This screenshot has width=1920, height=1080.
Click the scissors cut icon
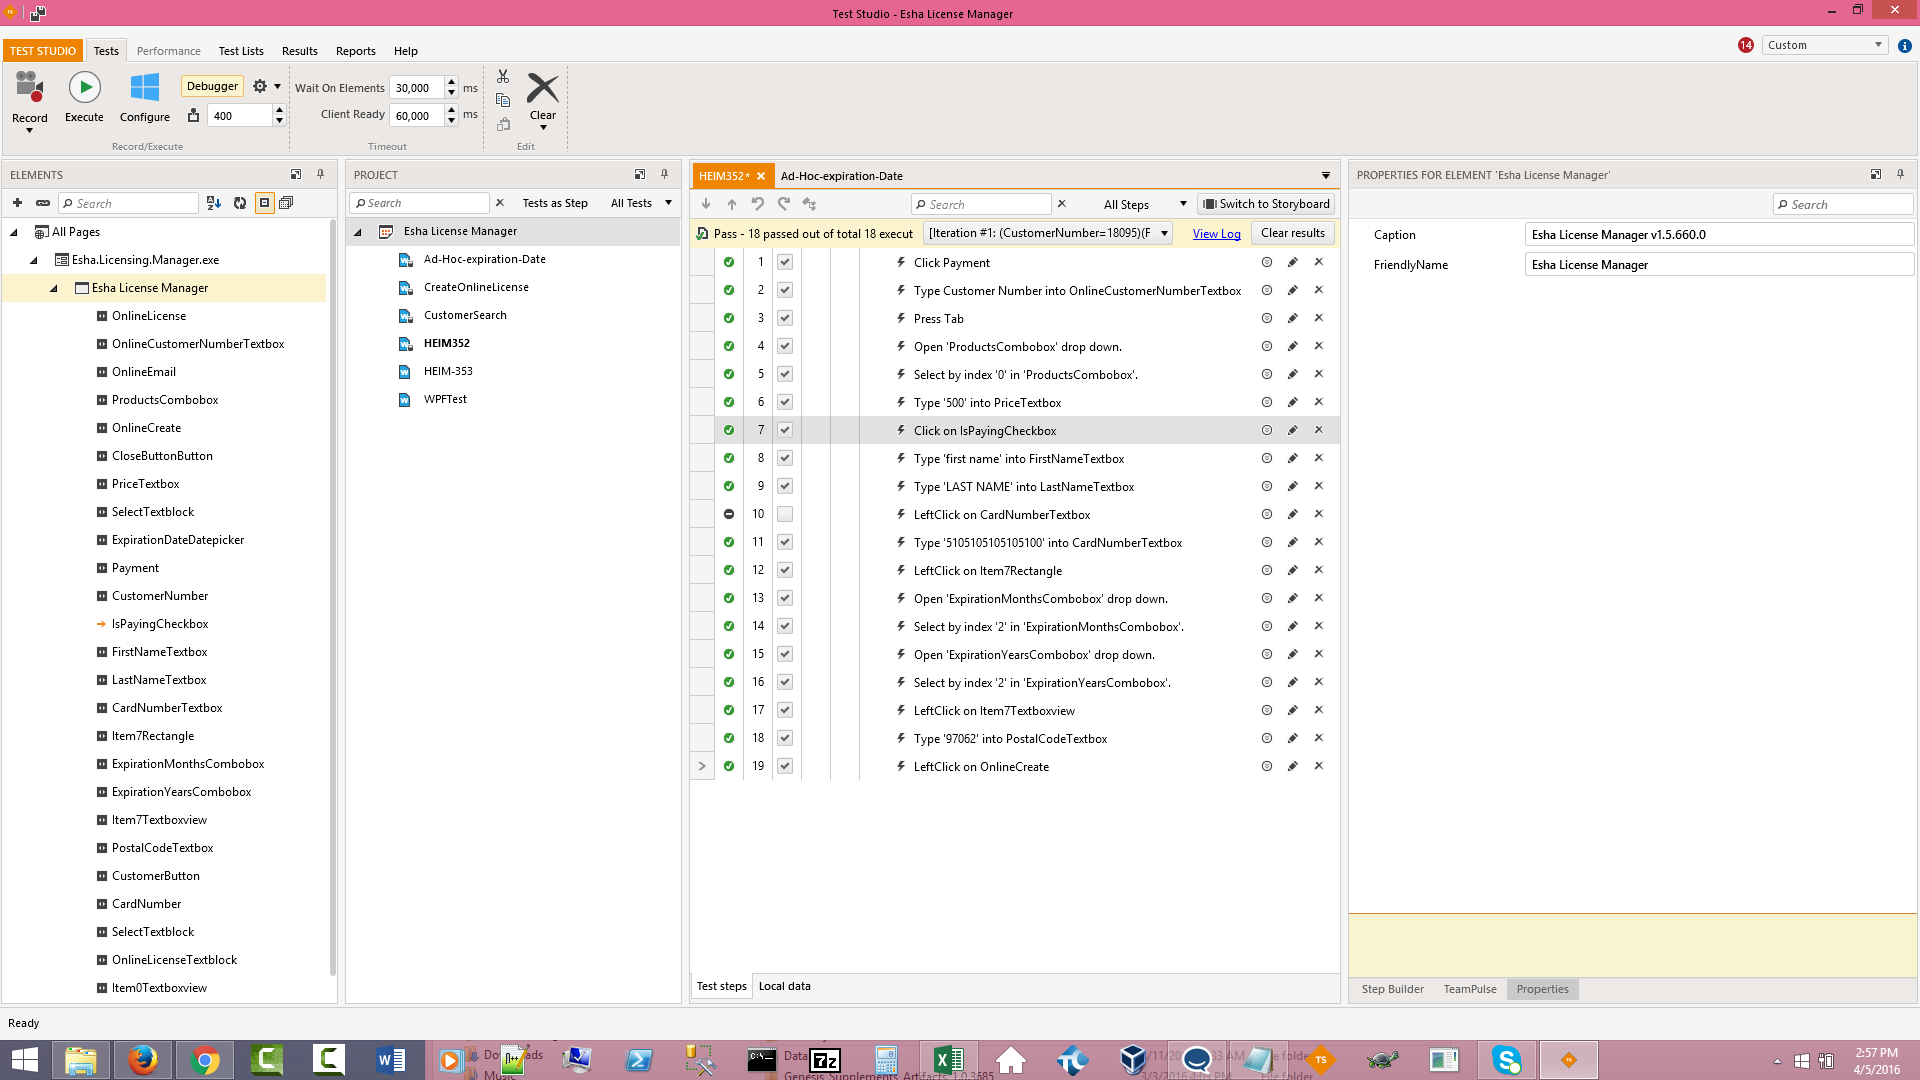503,77
